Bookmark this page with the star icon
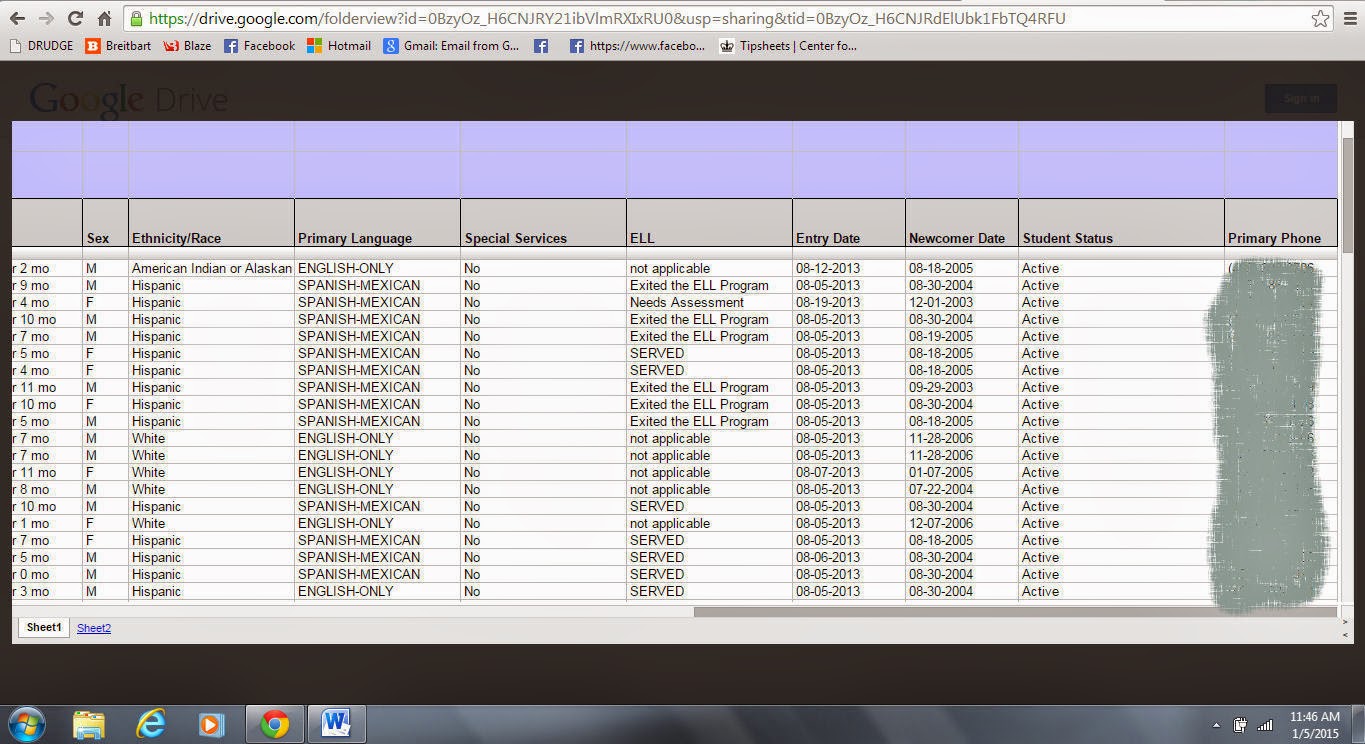1365x744 pixels. click(x=1320, y=18)
